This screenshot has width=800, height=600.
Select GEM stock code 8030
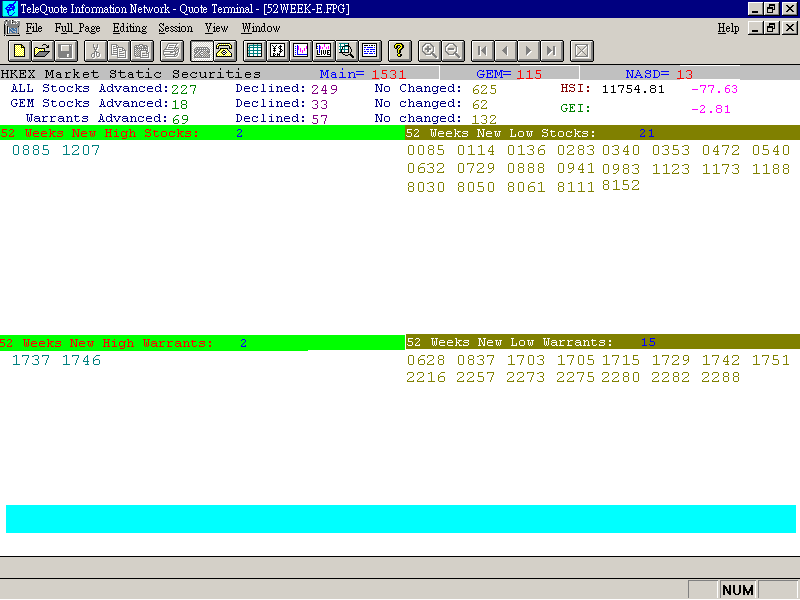point(426,187)
